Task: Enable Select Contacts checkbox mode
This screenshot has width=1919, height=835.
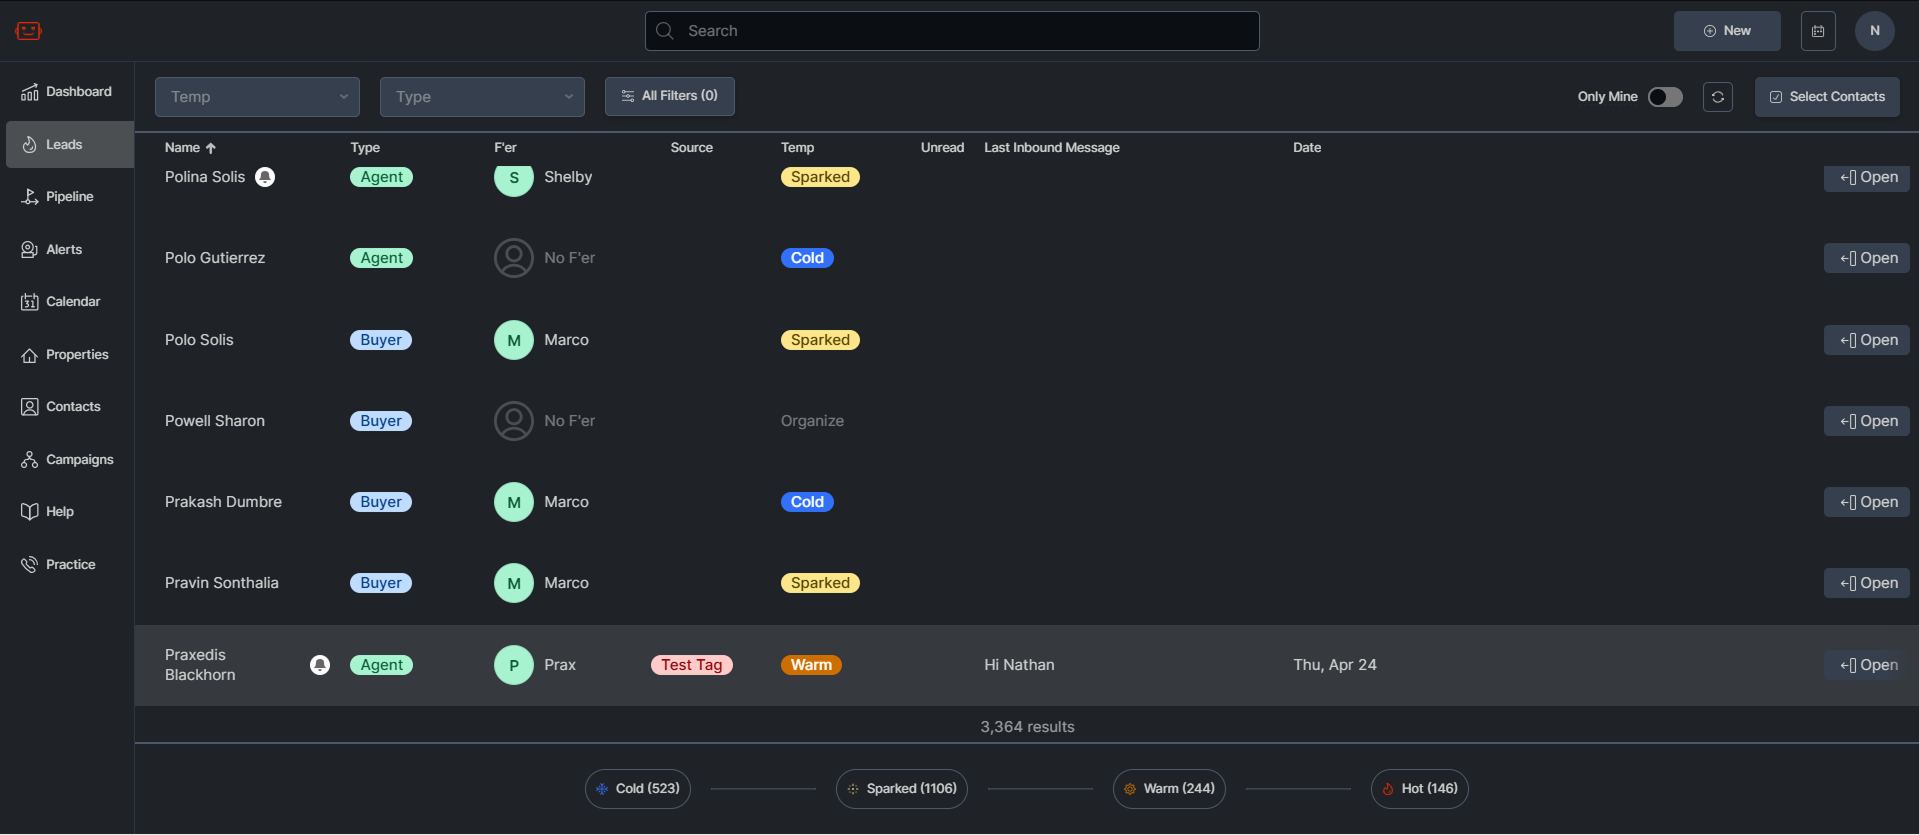Action: (1826, 97)
